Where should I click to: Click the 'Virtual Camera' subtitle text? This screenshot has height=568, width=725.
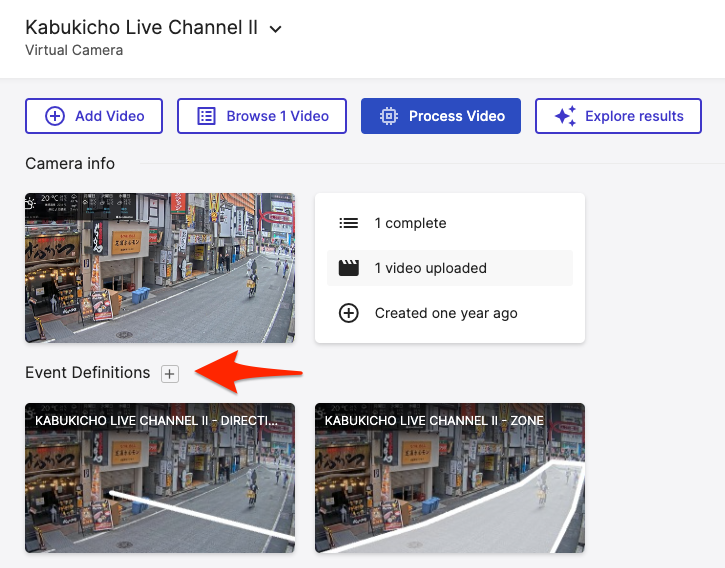[74, 50]
